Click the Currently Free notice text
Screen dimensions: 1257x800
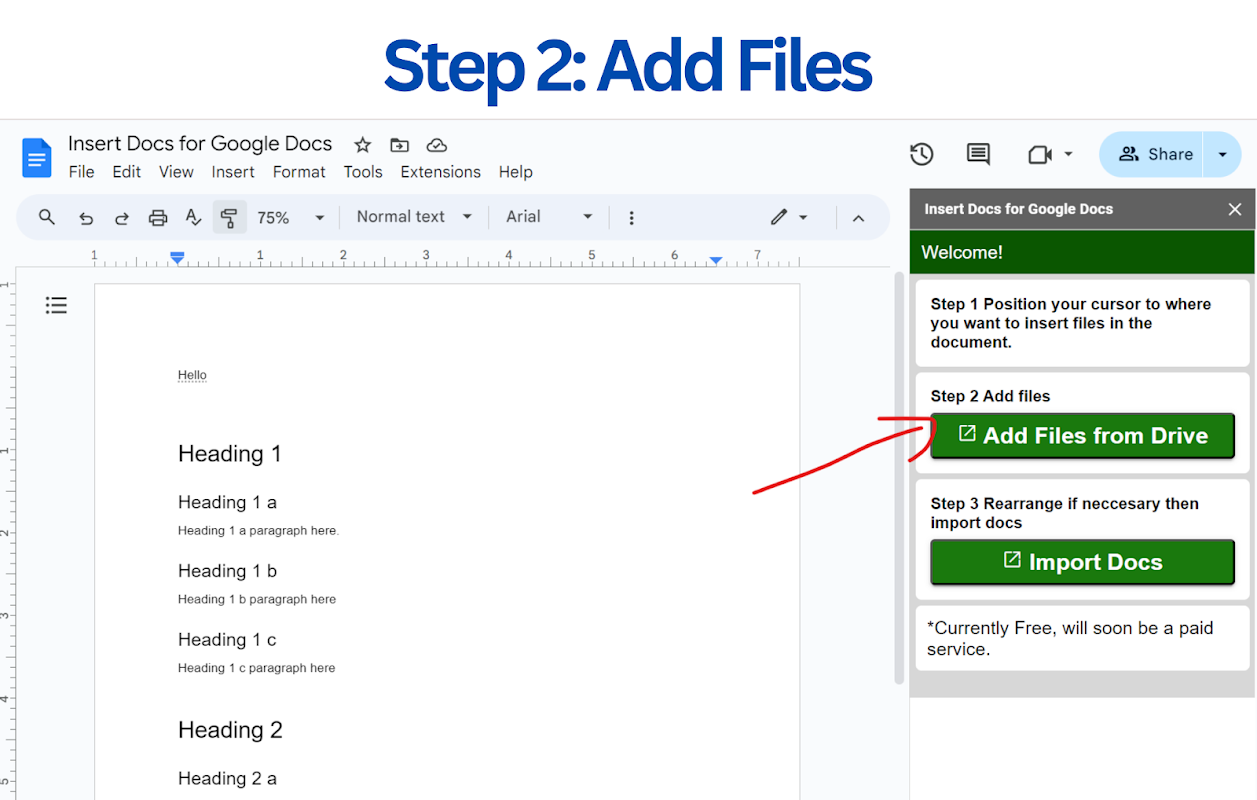1070,638
